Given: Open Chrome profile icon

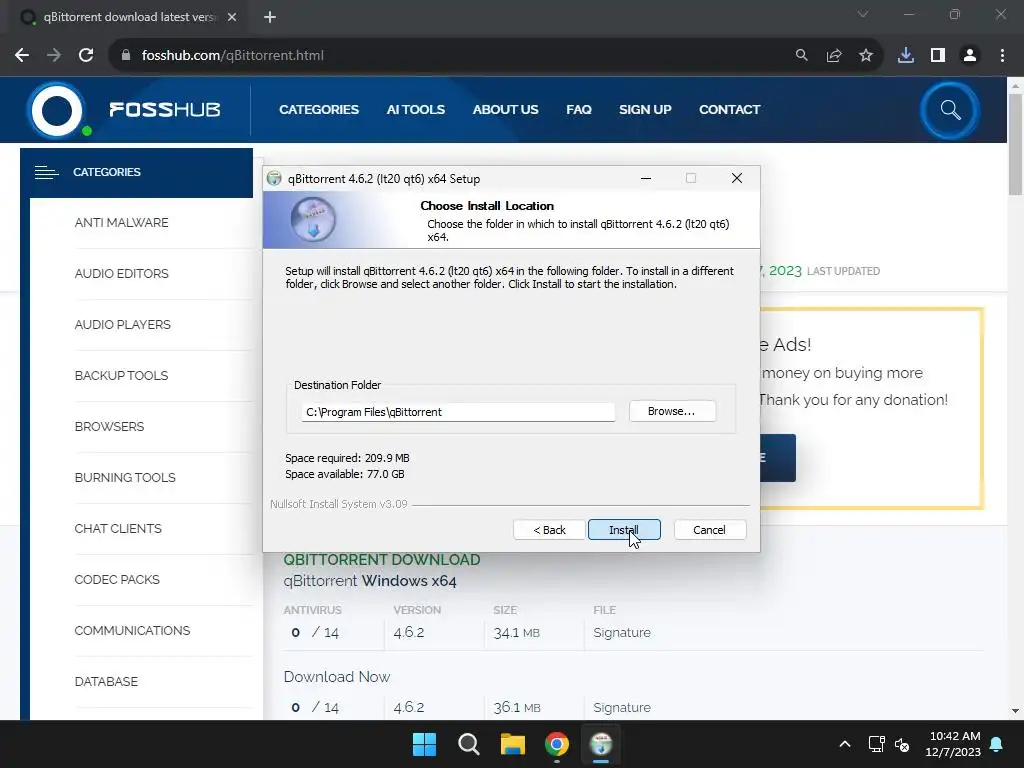Looking at the screenshot, I should pyautogui.click(x=970, y=56).
